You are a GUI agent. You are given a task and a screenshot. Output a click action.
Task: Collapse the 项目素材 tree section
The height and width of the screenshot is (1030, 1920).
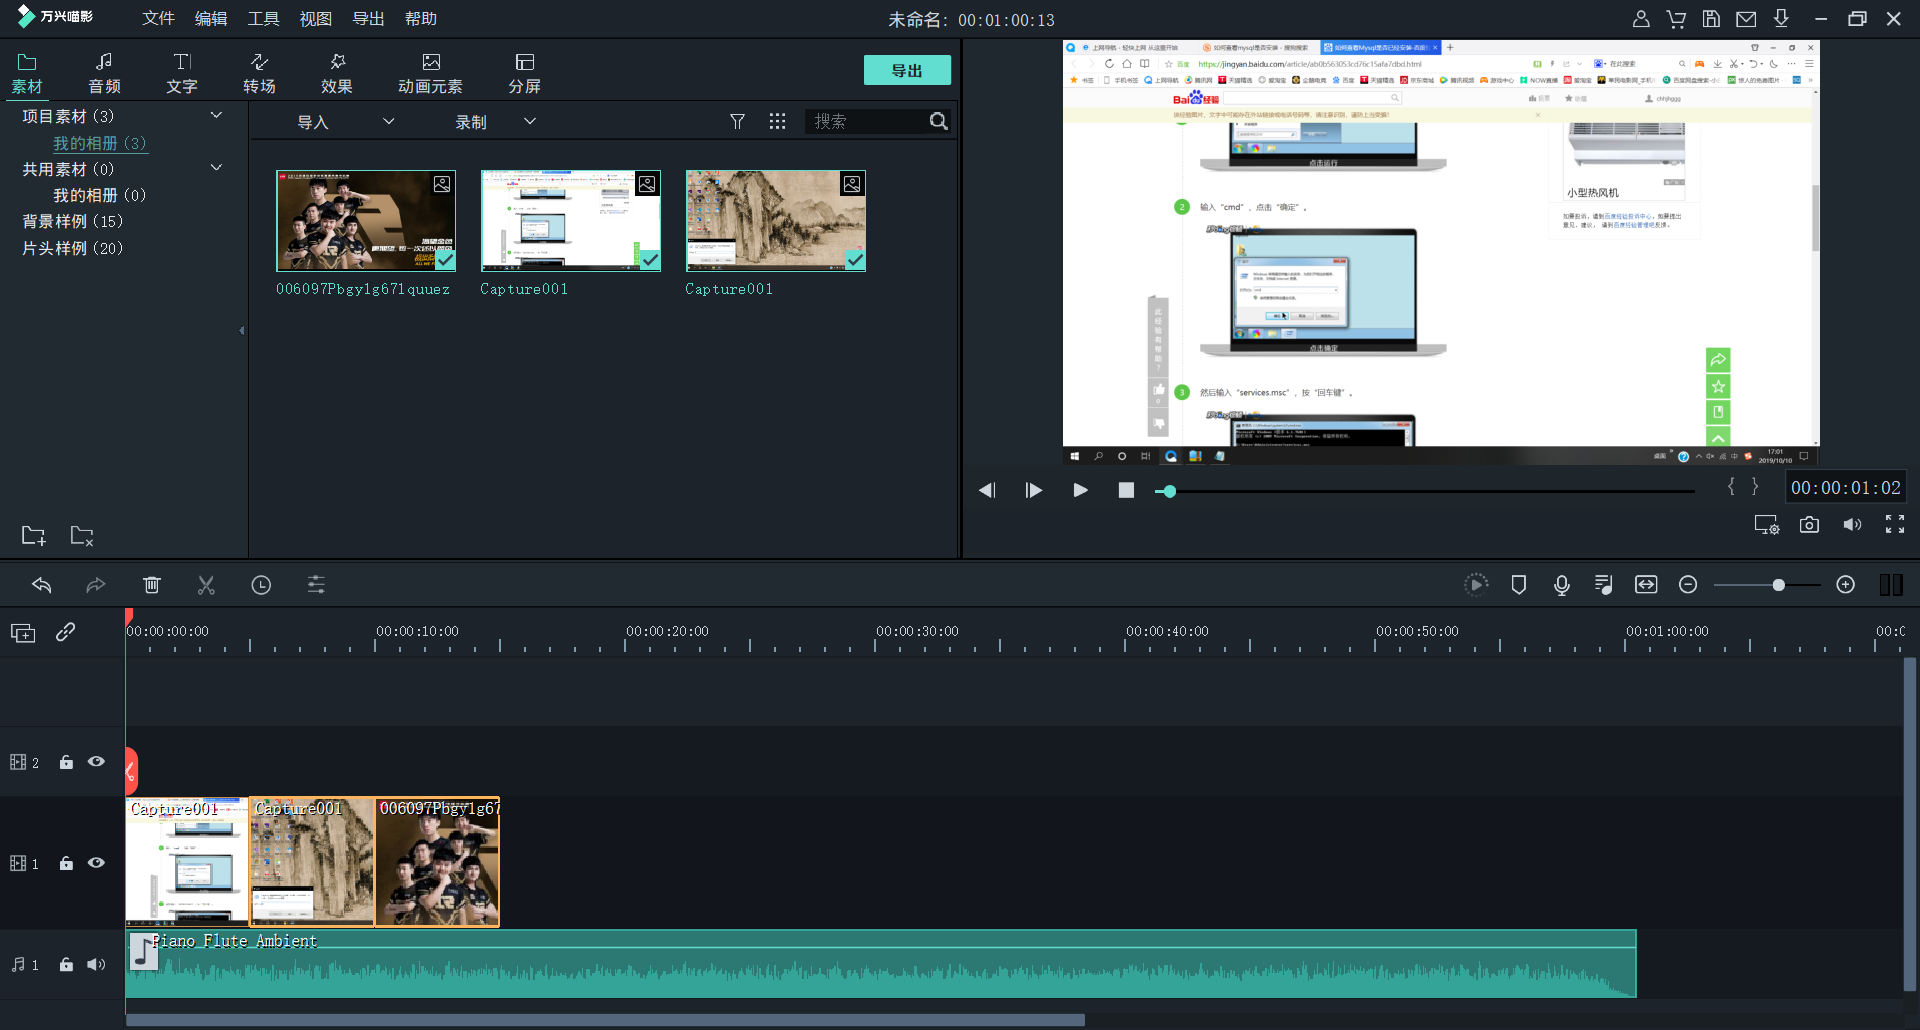point(216,116)
